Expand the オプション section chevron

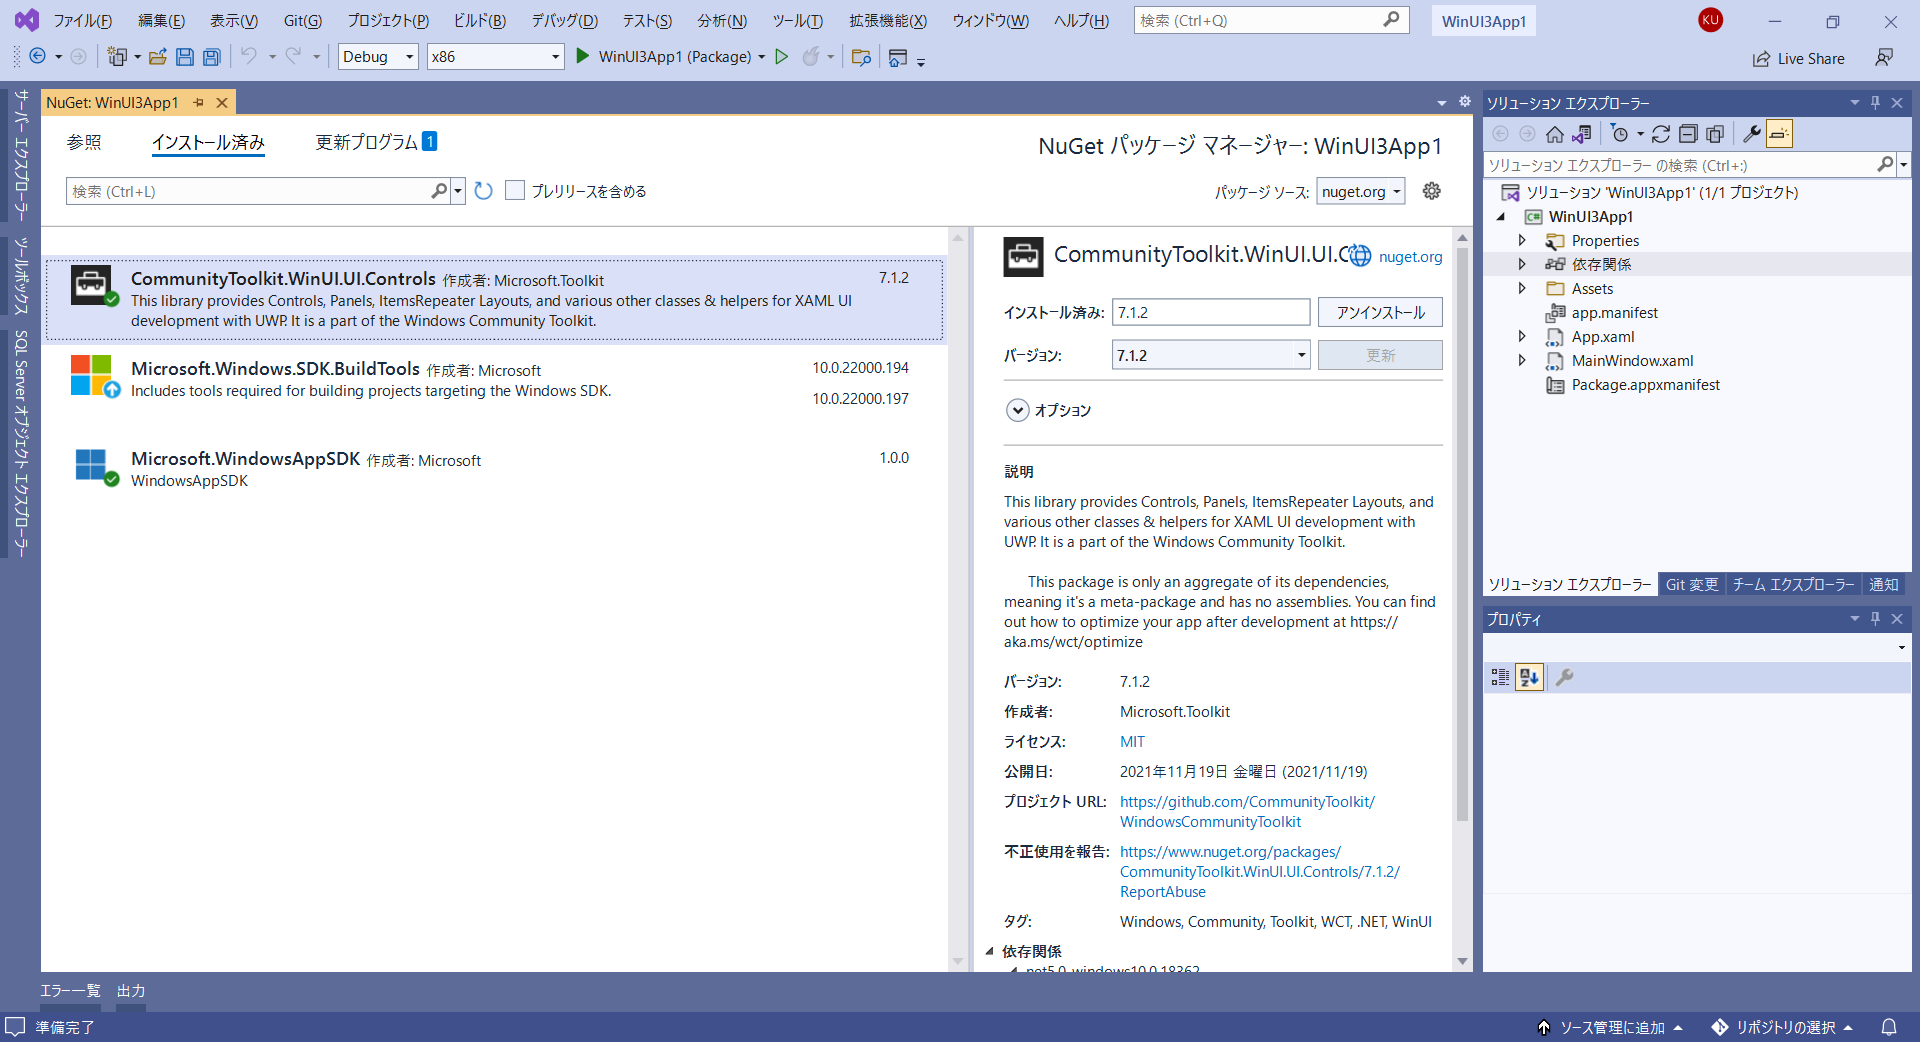1017,410
